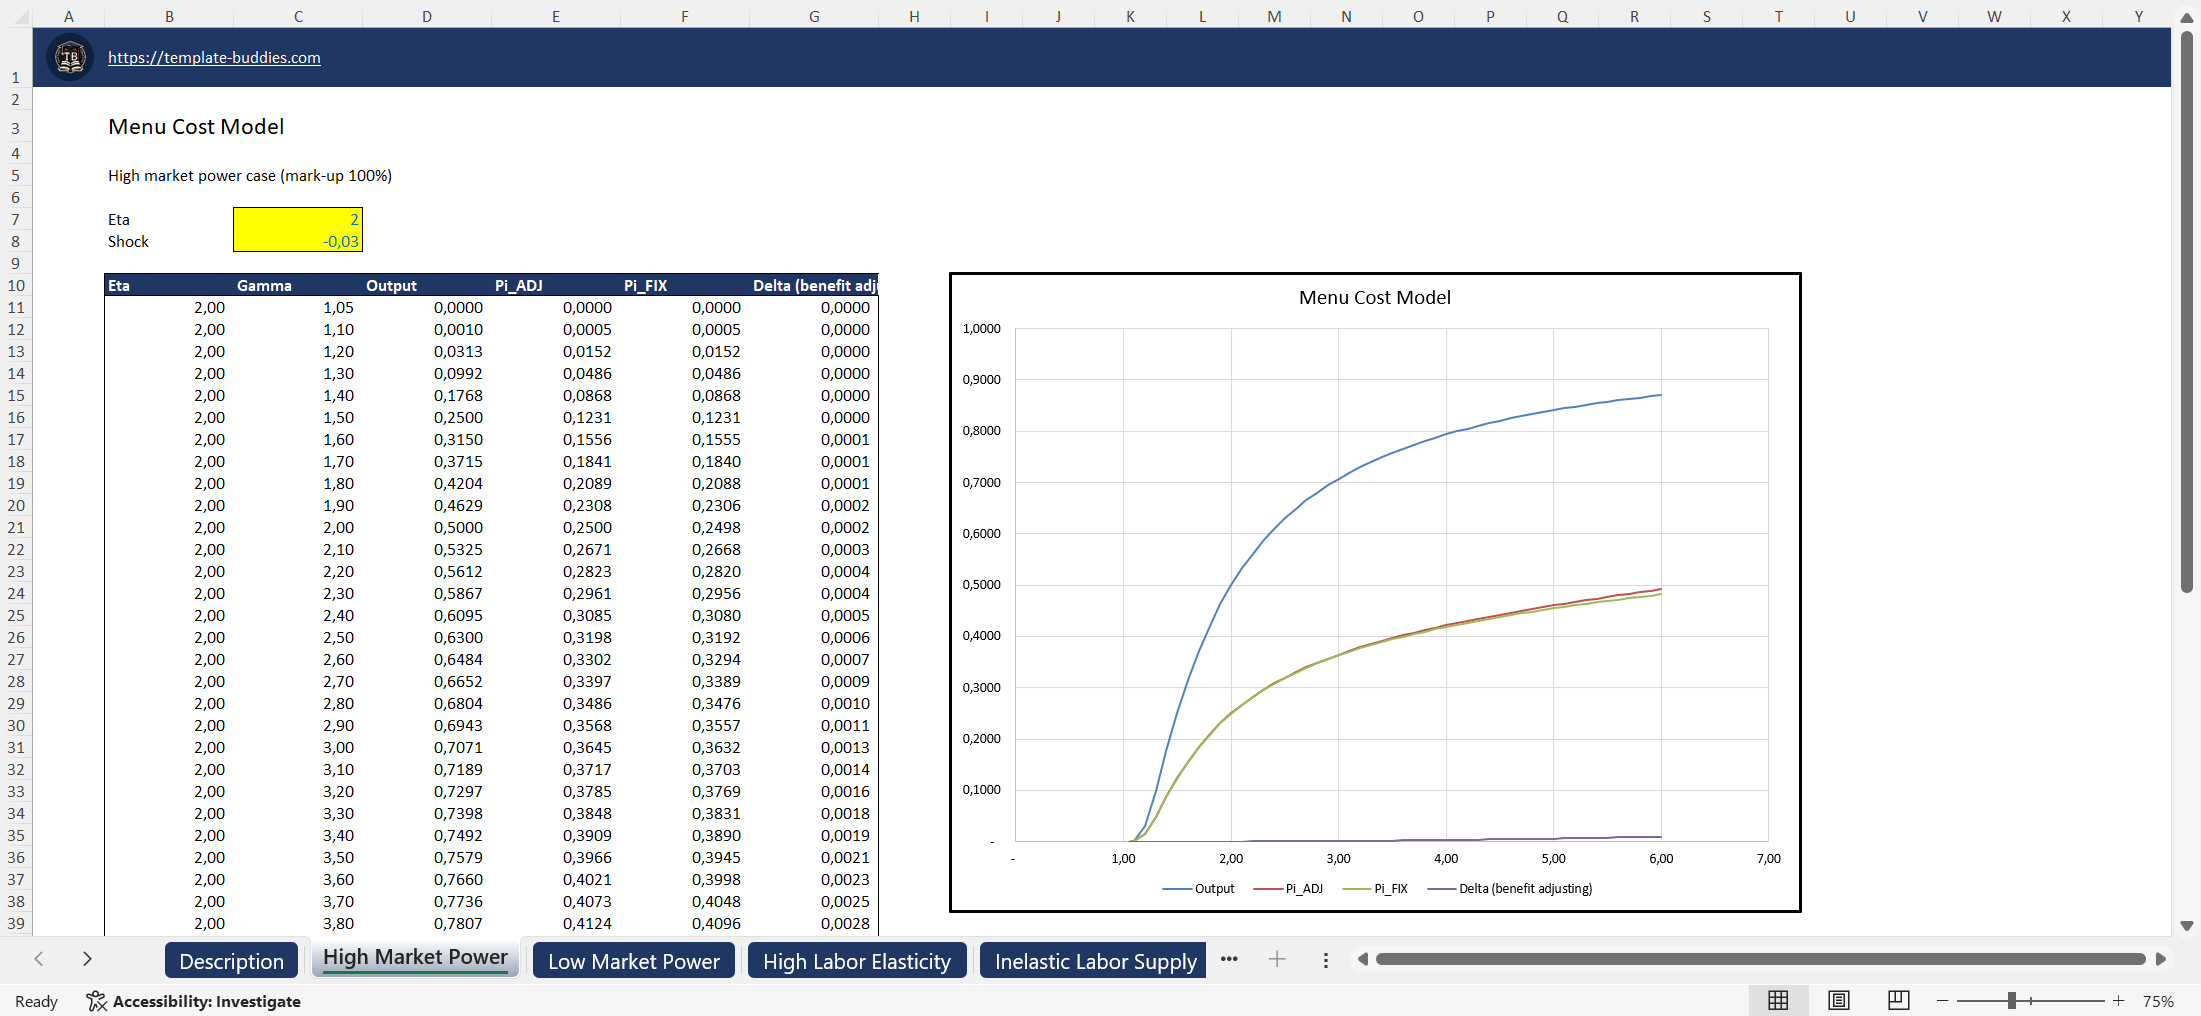Click the Template Buddies logo

pyautogui.click(x=69, y=57)
